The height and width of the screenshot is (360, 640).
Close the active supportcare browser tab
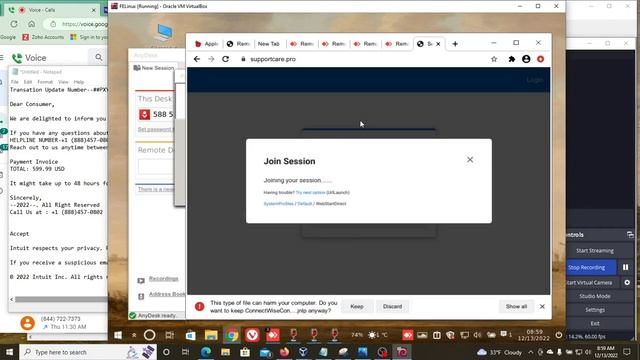[438, 44]
